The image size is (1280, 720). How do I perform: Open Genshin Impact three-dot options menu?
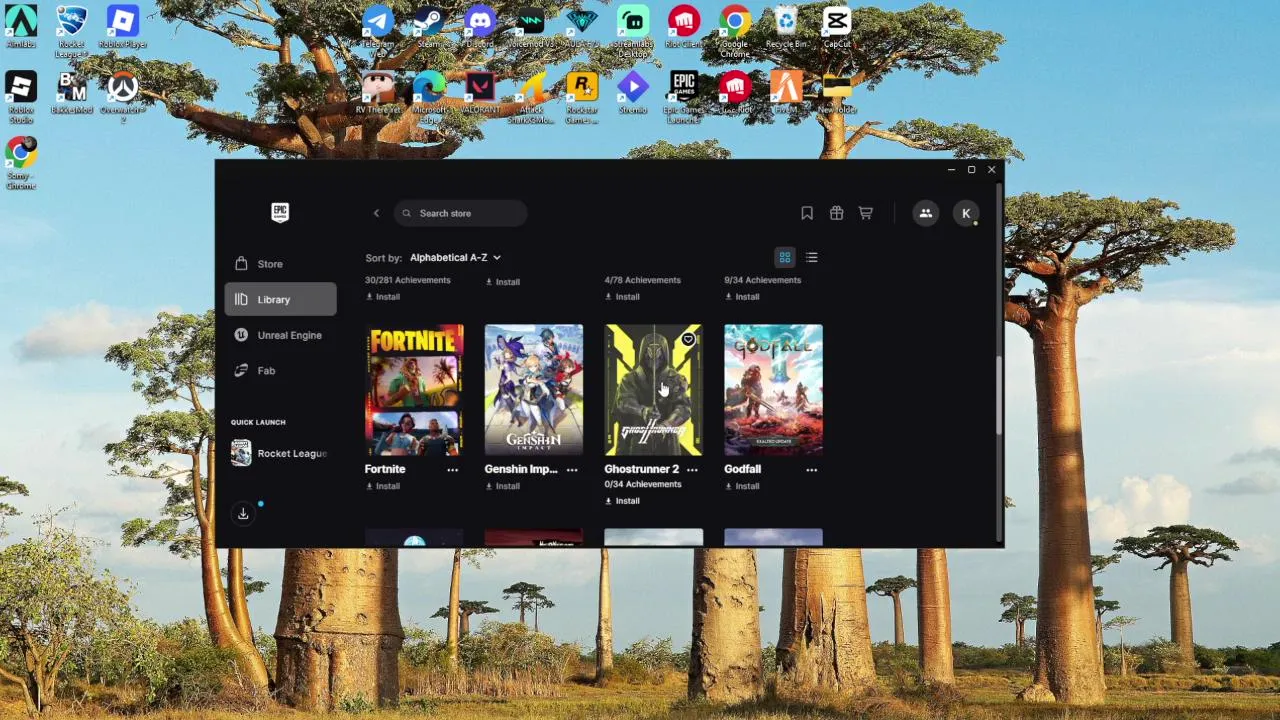[572, 469]
